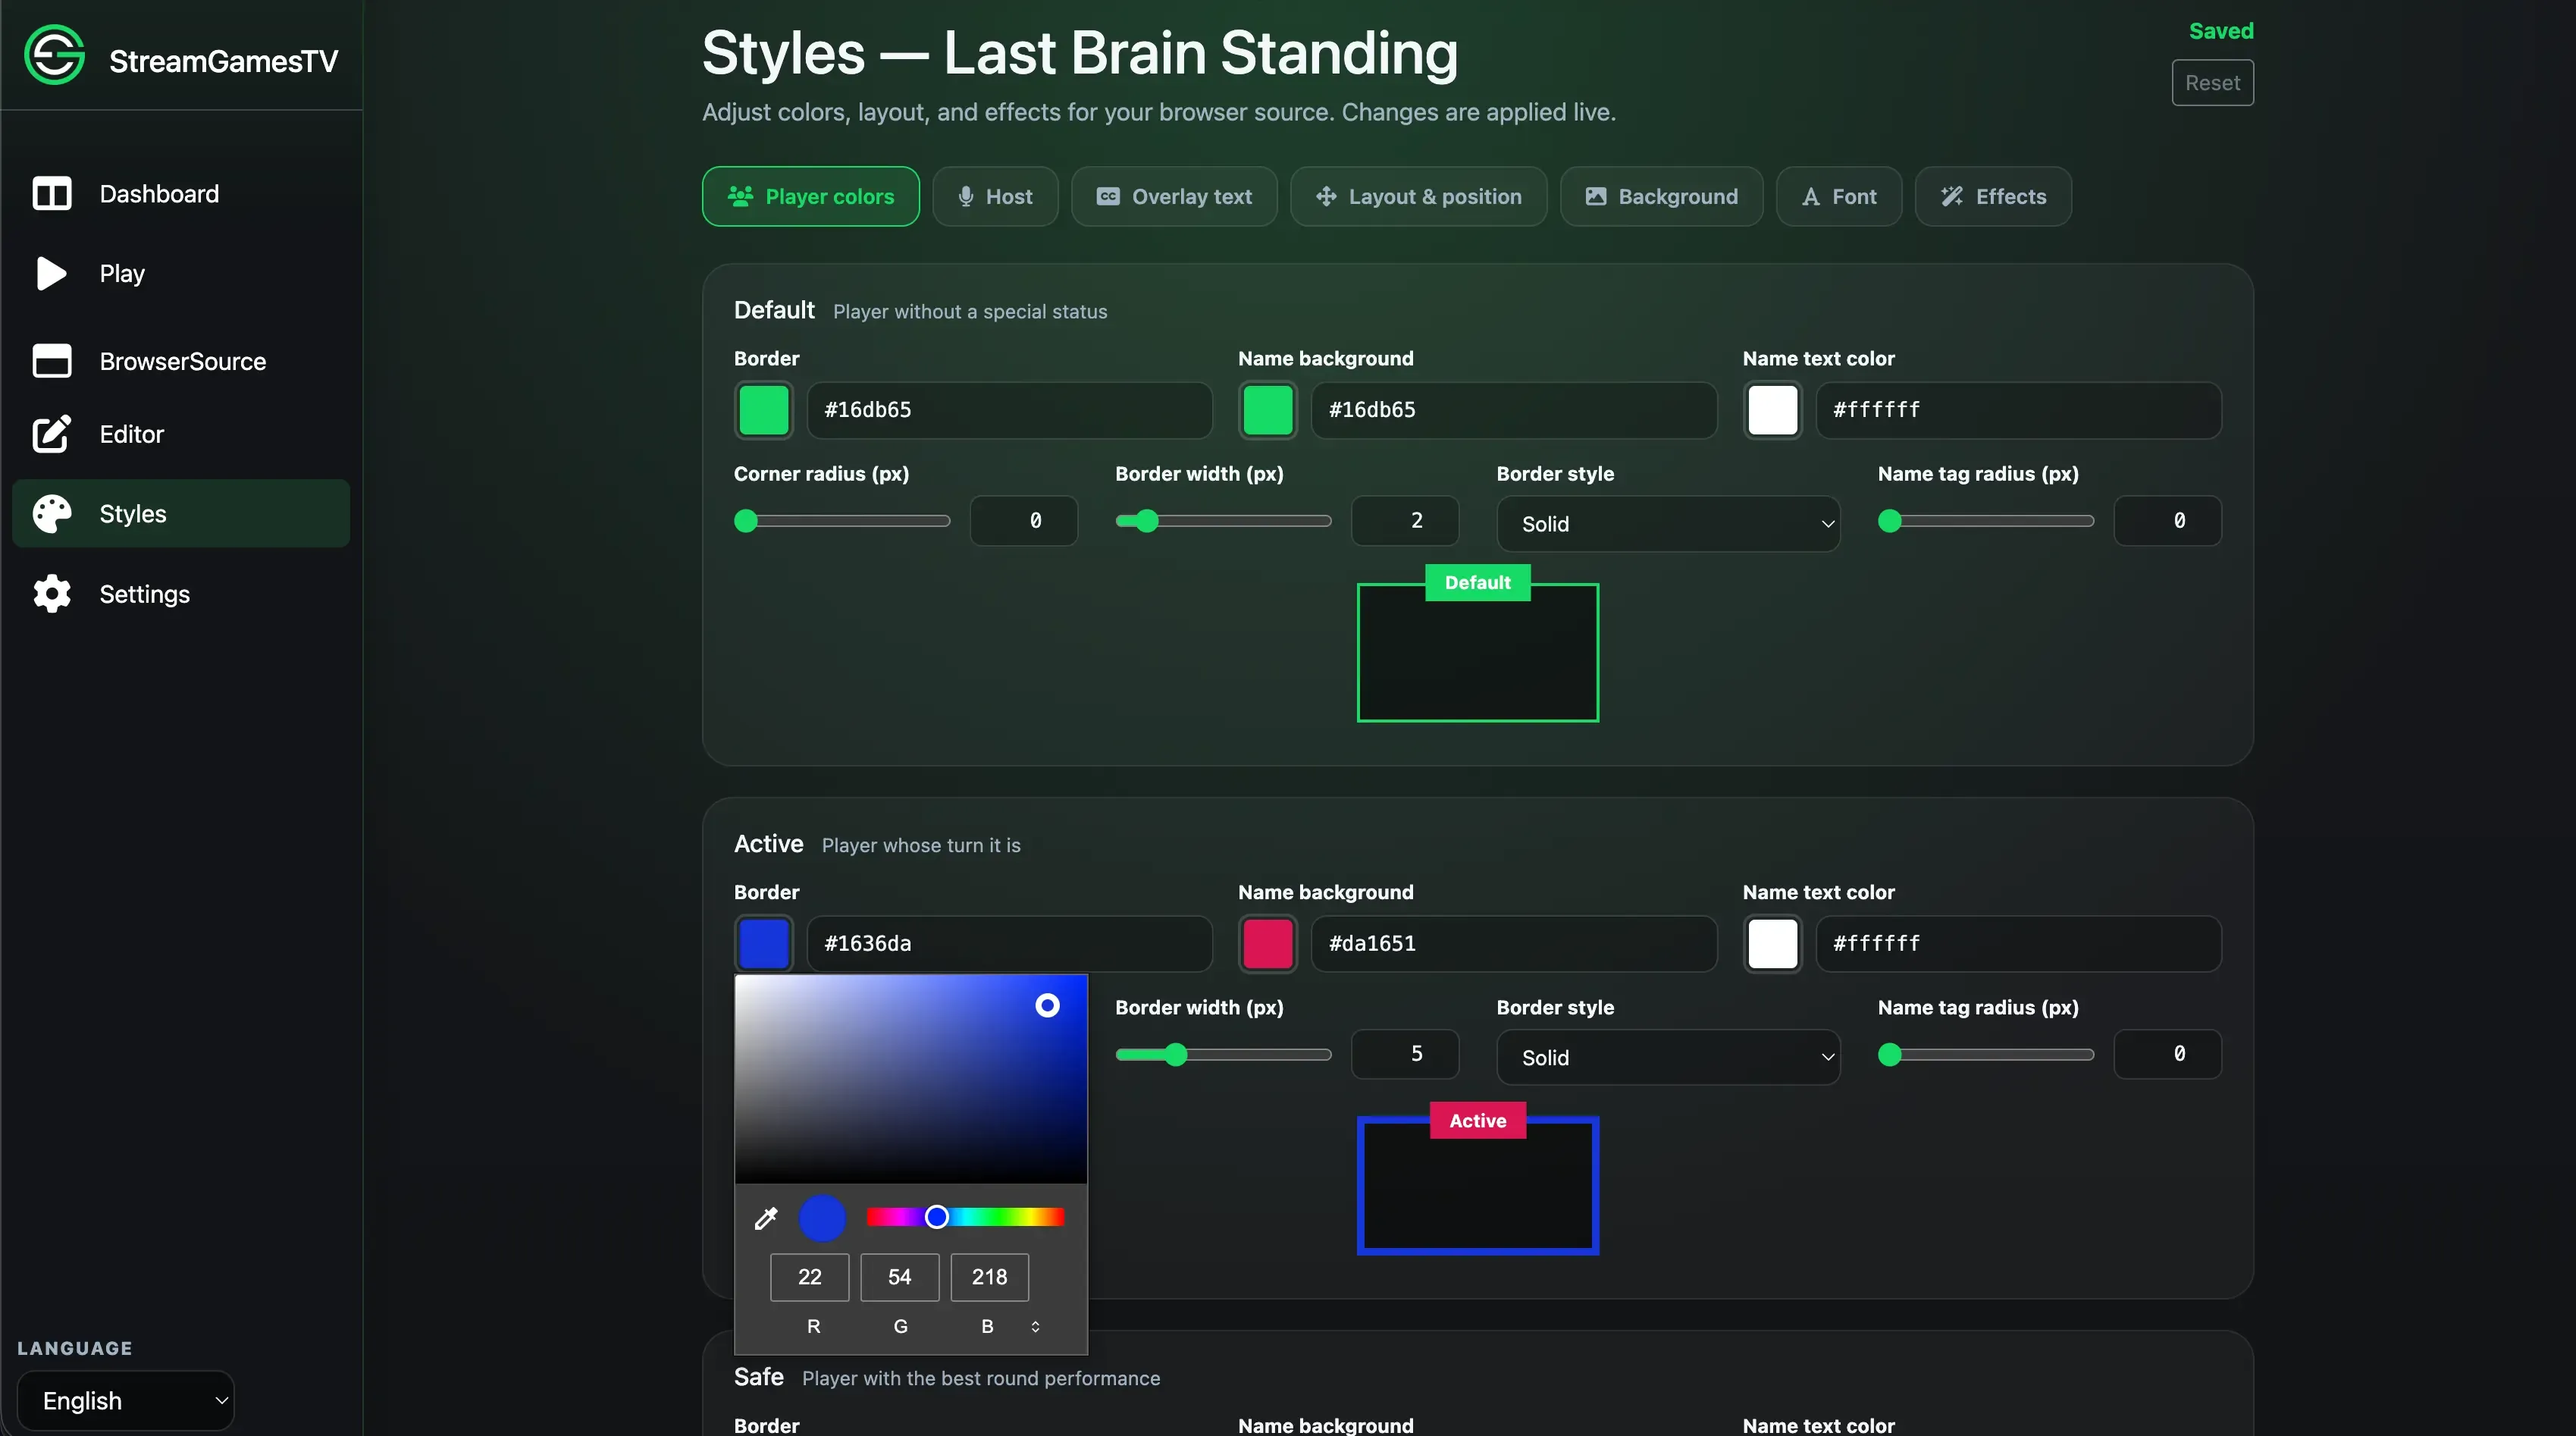Open the Active section's border style dropdown
2576x1436 pixels.
(x=1668, y=1057)
